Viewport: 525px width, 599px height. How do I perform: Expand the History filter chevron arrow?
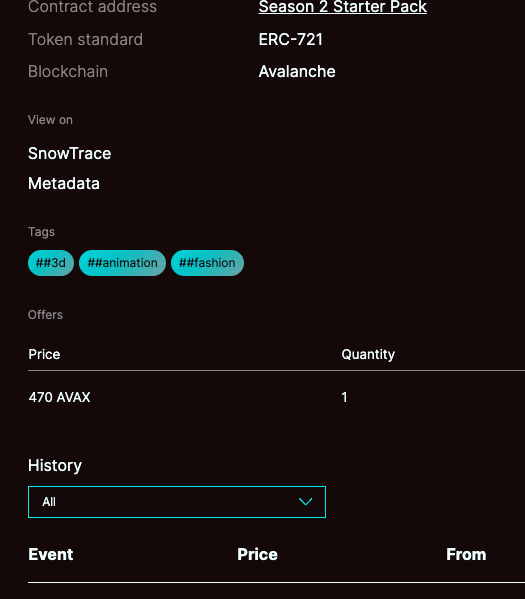coord(305,502)
